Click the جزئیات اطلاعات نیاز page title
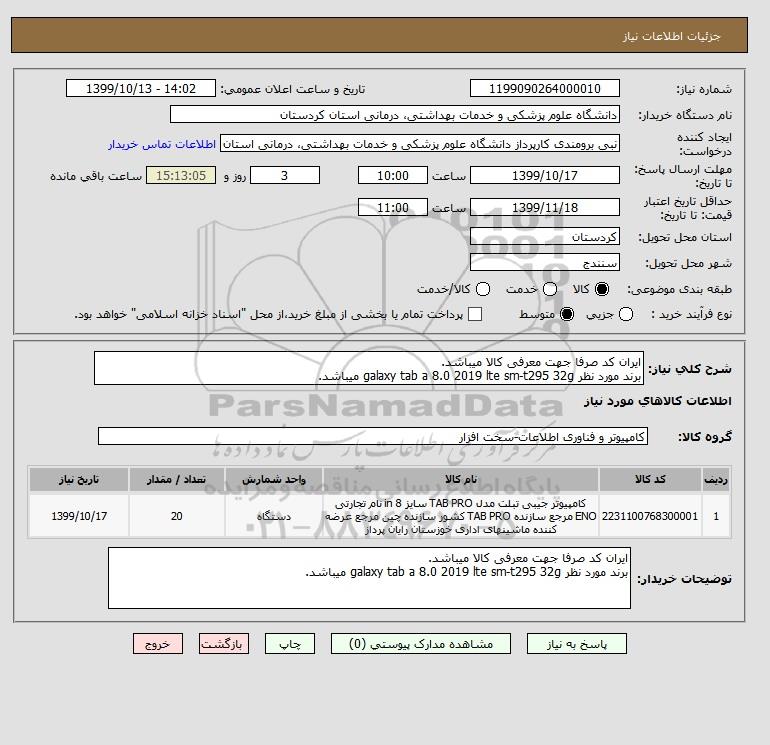This screenshot has width=770, height=745. (x=671, y=36)
